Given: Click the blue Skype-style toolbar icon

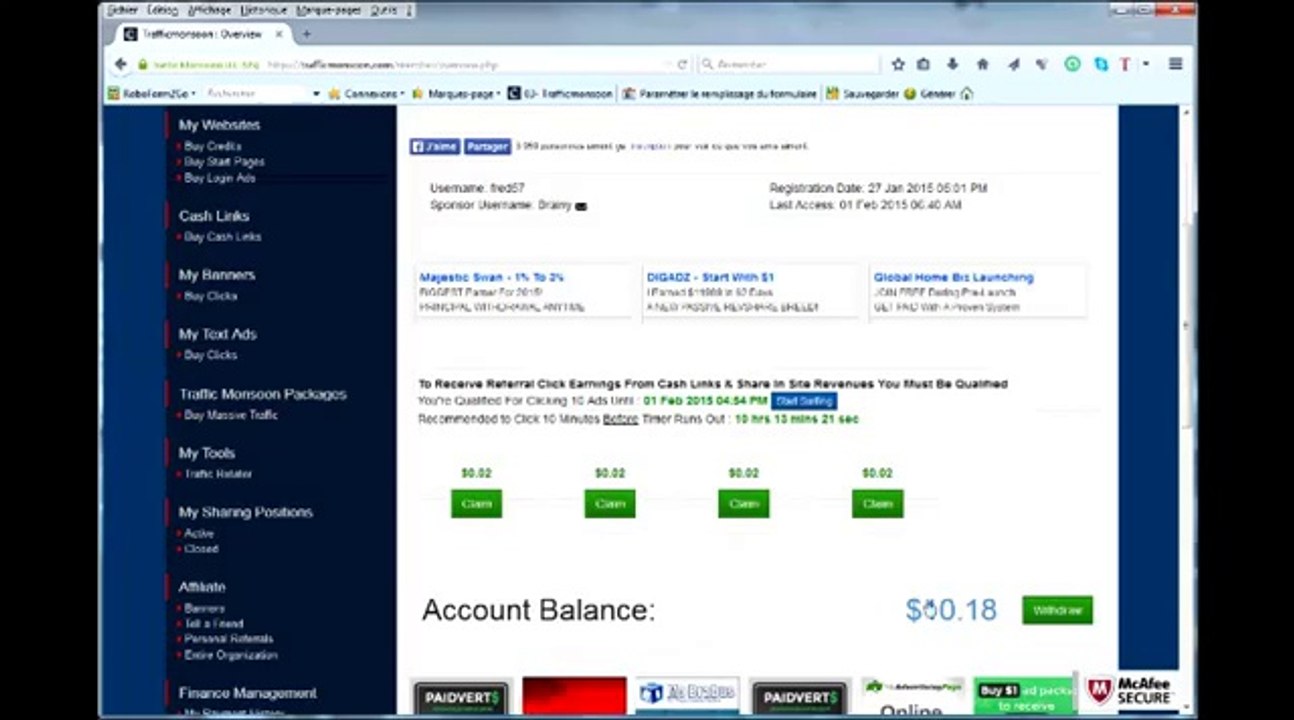Looking at the screenshot, I should (x=1101, y=64).
